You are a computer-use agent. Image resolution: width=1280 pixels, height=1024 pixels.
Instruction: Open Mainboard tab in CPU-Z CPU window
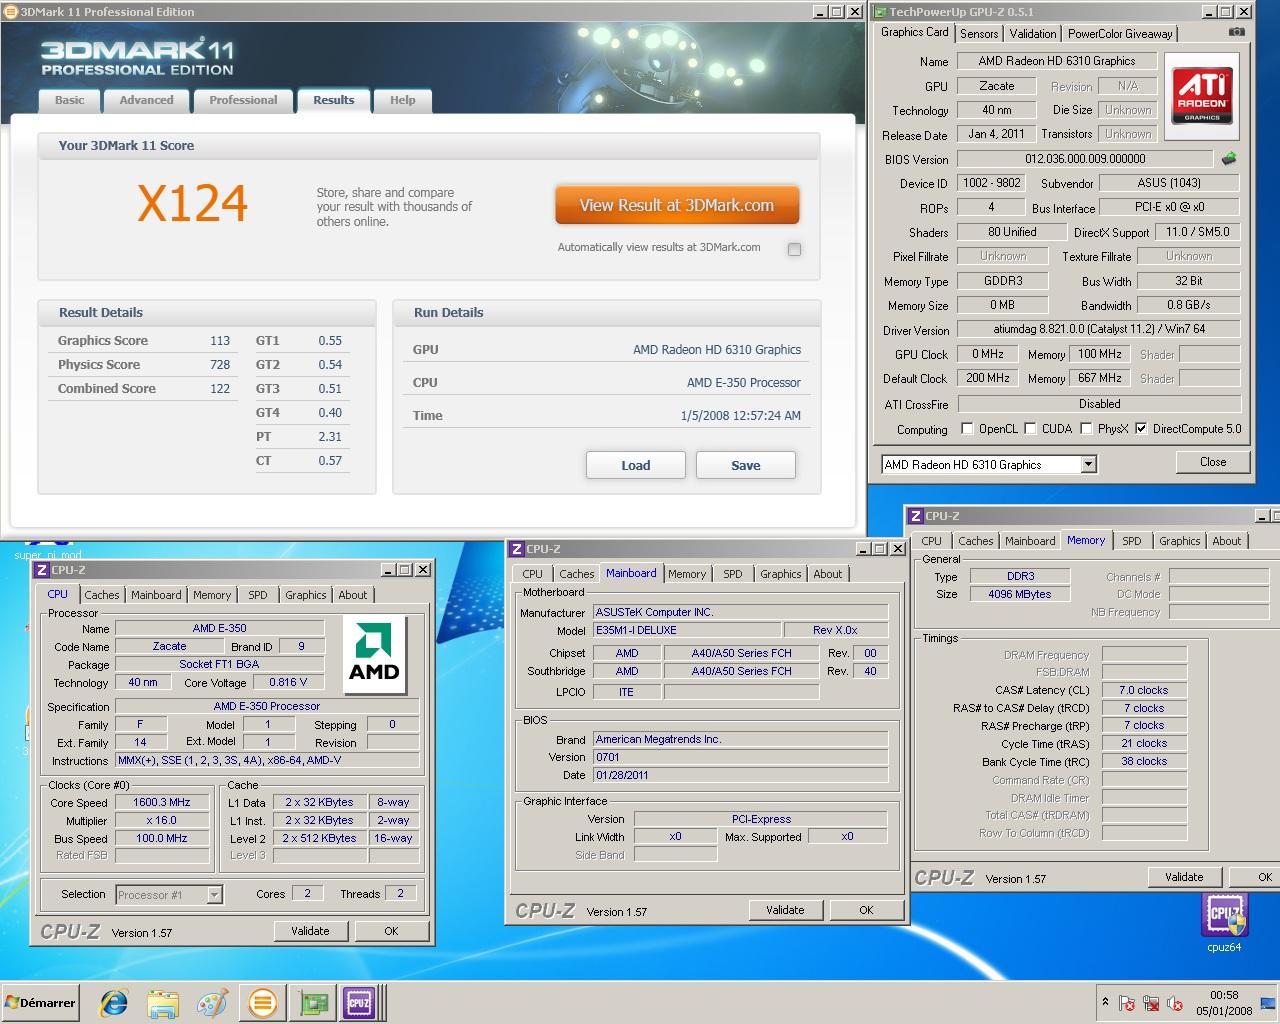click(156, 595)
